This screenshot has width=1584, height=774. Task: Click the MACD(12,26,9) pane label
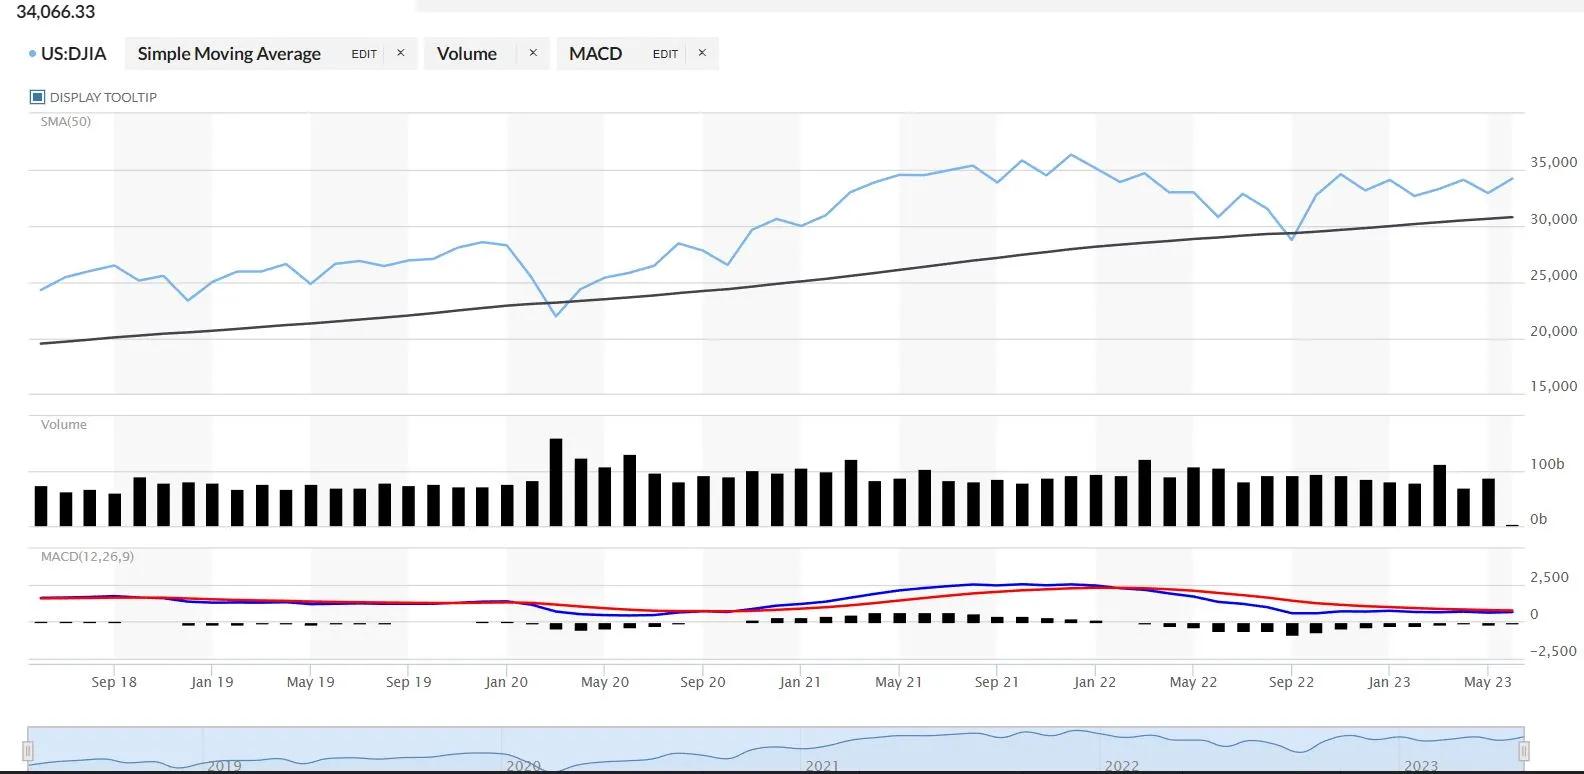(x=87, y=556)
